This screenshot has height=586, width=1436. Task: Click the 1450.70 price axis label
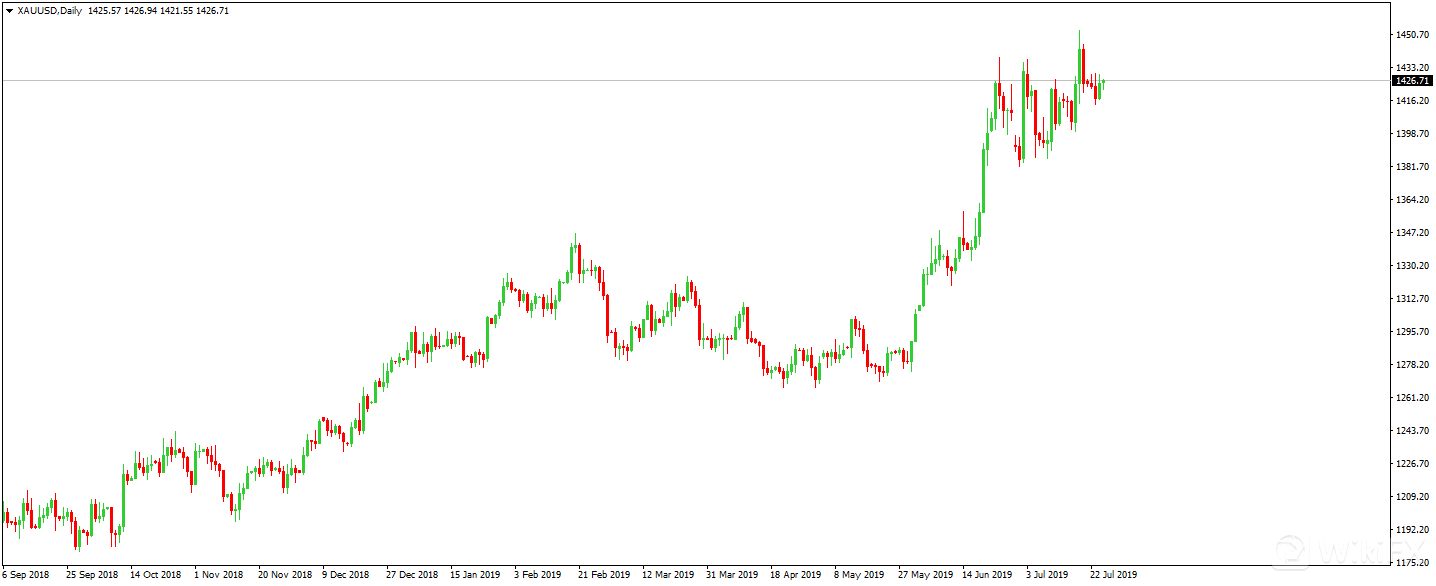(x=1411, y=35)
